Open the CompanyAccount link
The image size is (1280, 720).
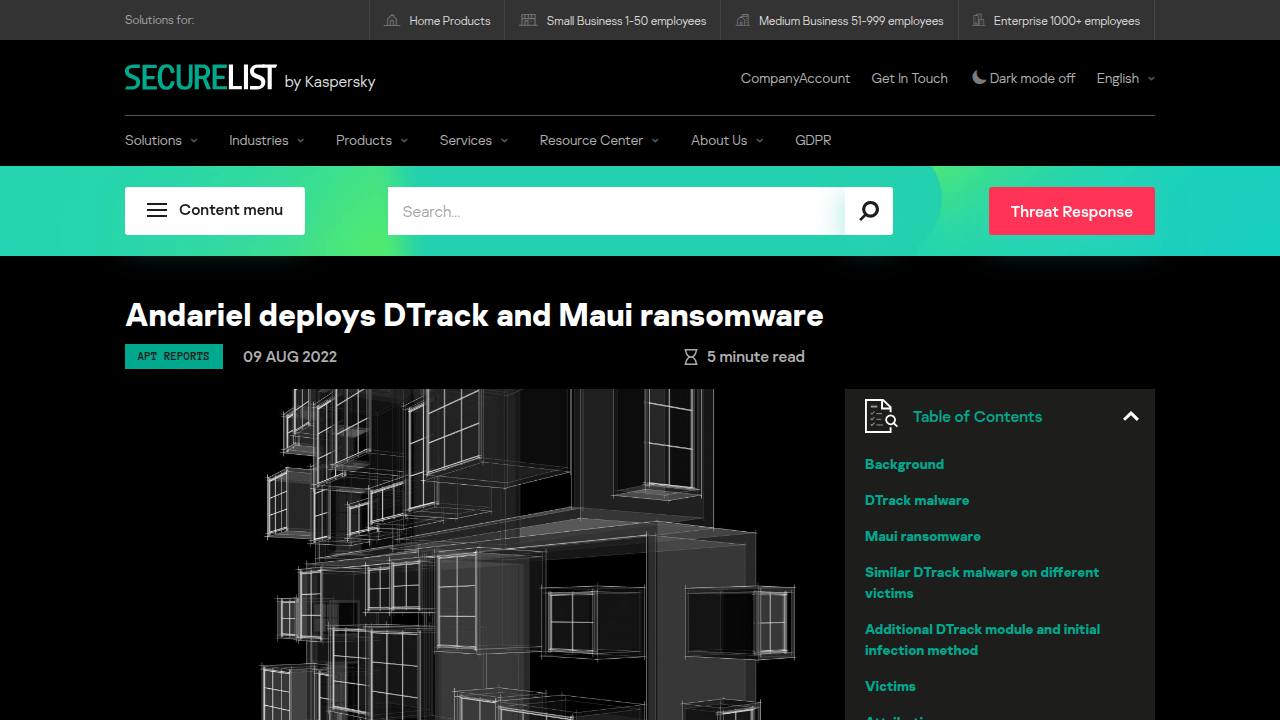(x=795, y=78)
